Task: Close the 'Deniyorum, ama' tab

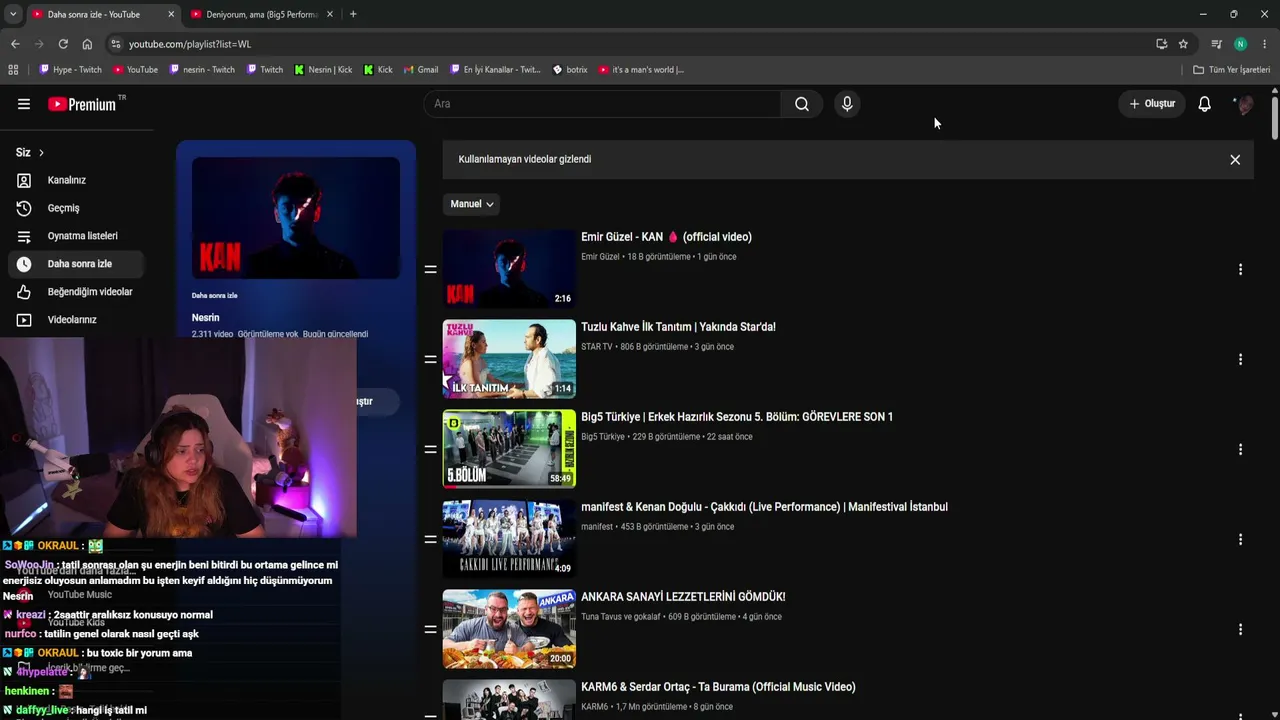Action: tap(331, 14)
